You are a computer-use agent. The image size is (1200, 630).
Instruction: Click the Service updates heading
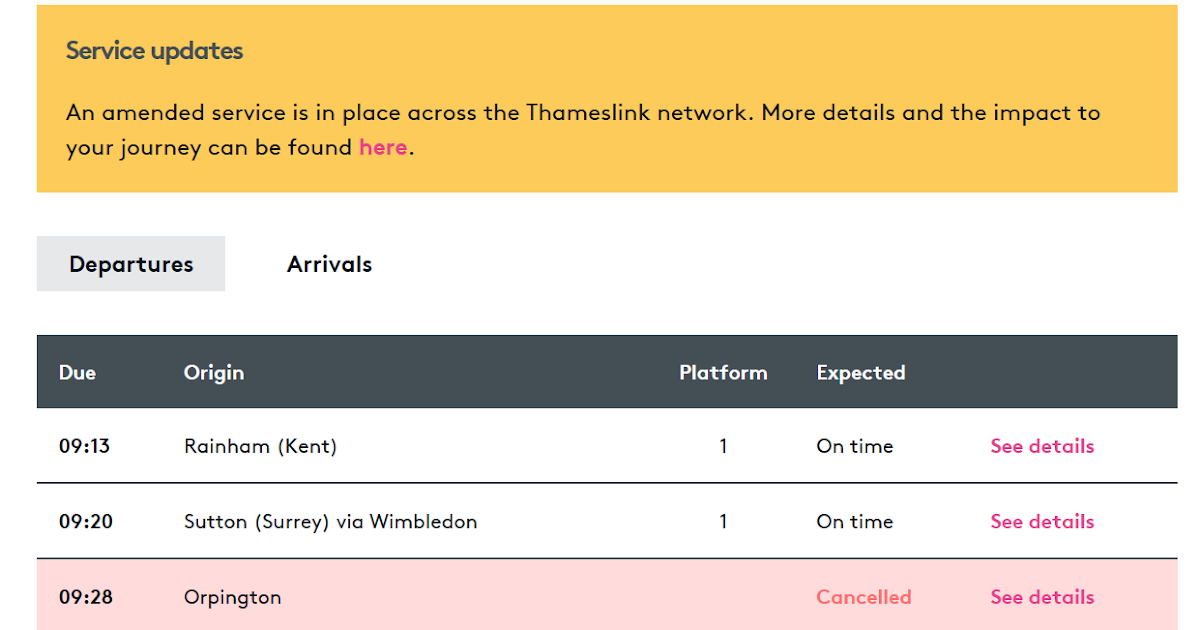coord(154,50)
